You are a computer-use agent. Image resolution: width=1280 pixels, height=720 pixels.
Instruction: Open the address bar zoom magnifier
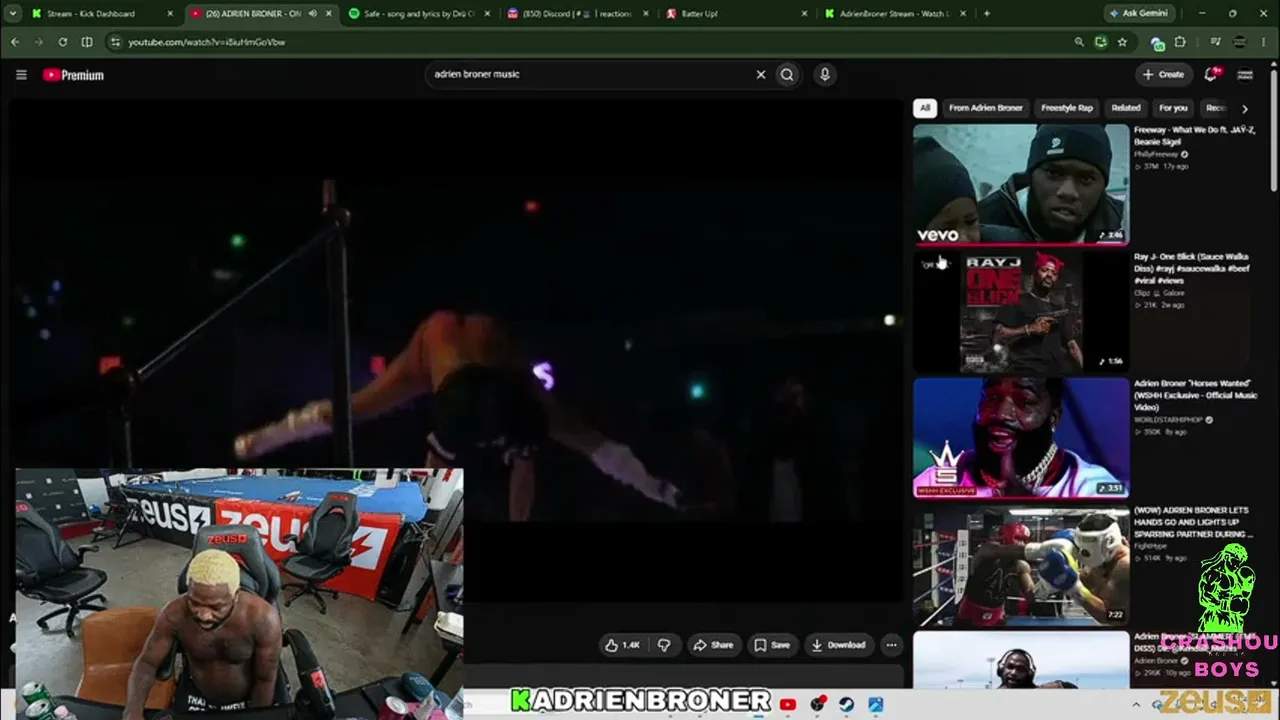(1079, 42)
